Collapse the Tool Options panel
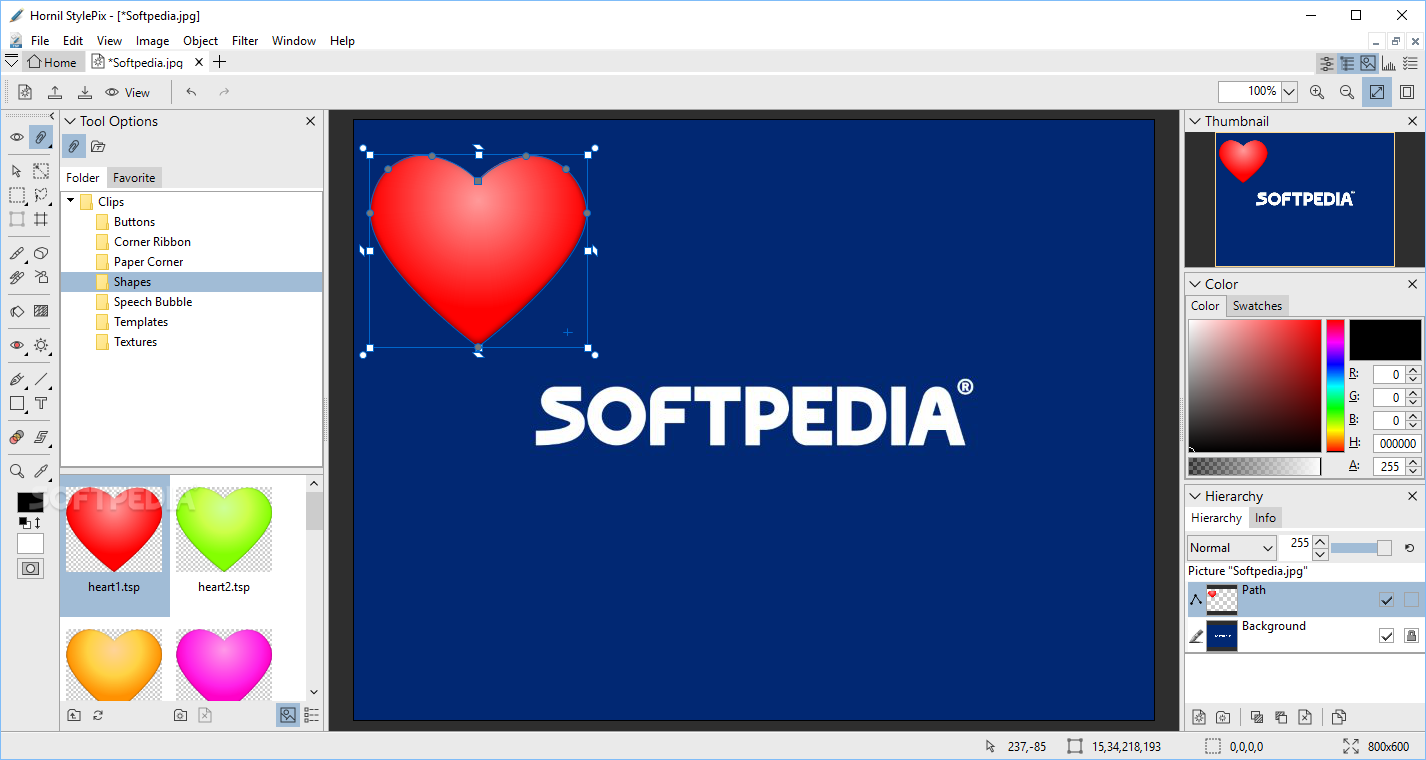 pyautogui.click(x=70, y=121)
